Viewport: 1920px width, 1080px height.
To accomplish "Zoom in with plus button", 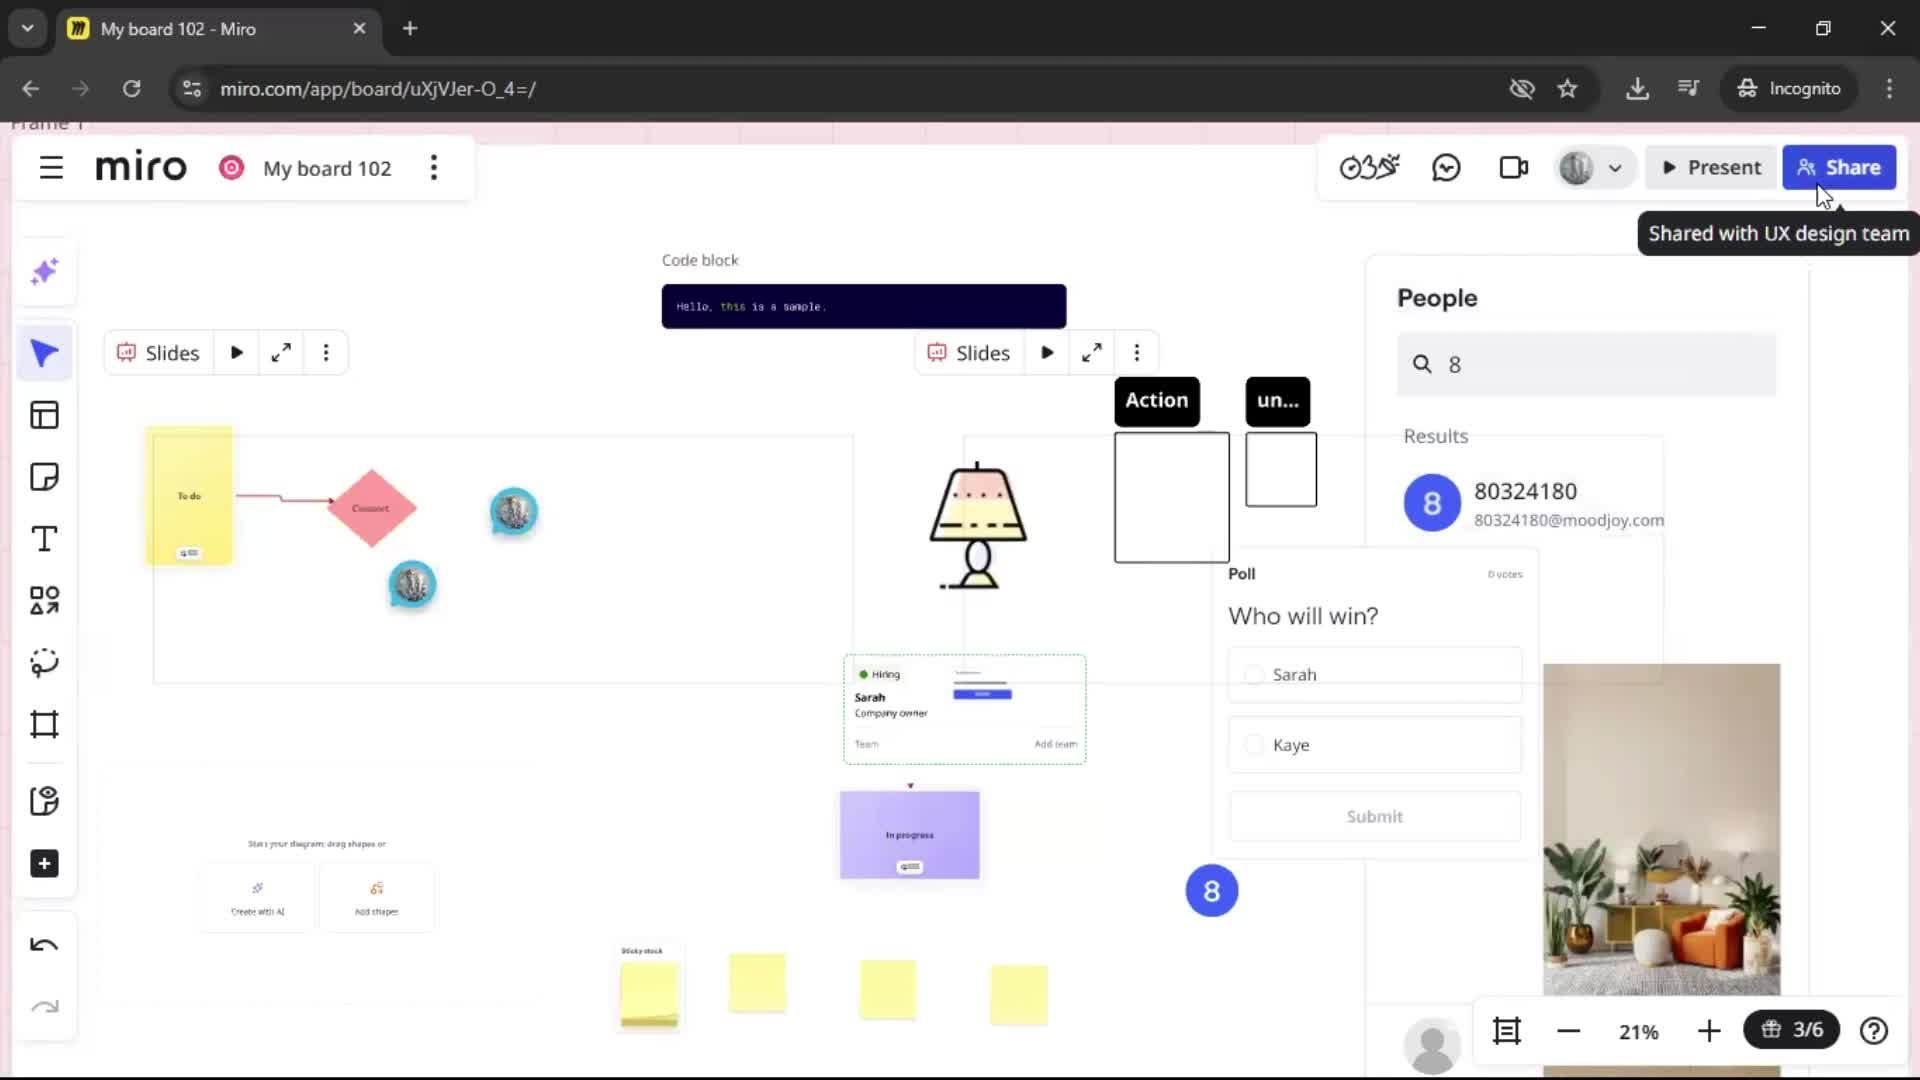I will coord(1709,1031).
